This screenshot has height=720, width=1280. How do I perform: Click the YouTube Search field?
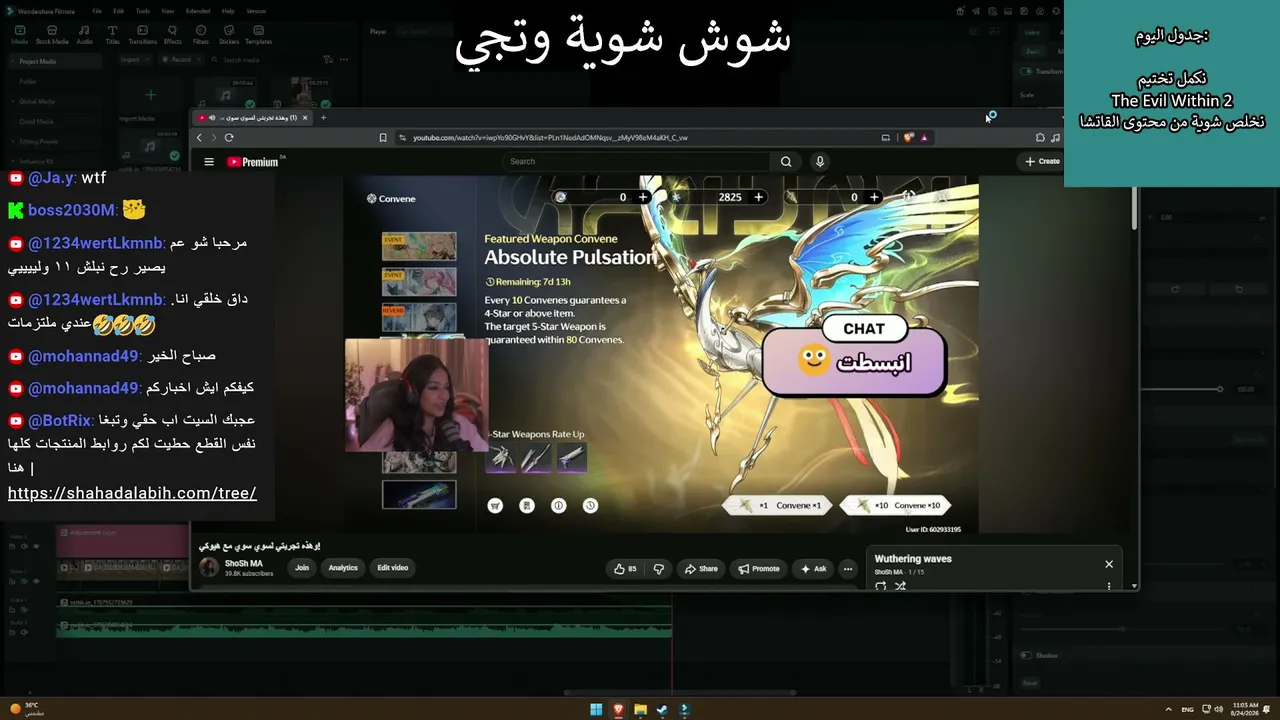tap(636, 161)
